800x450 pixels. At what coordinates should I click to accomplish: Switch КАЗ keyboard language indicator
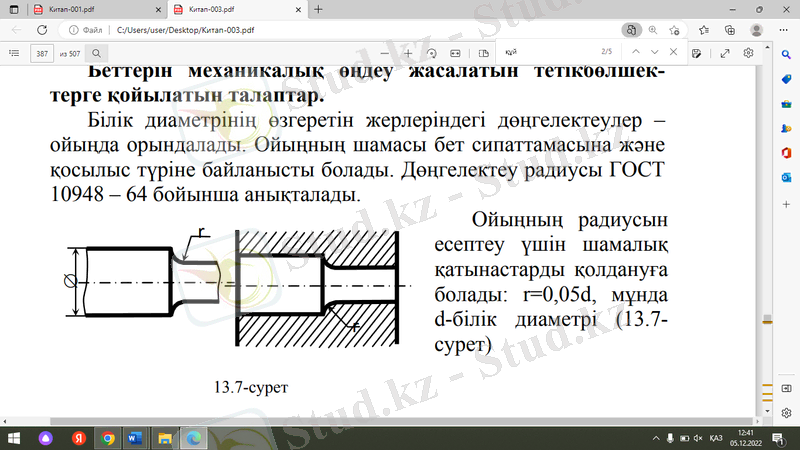[x=715, y=438]
